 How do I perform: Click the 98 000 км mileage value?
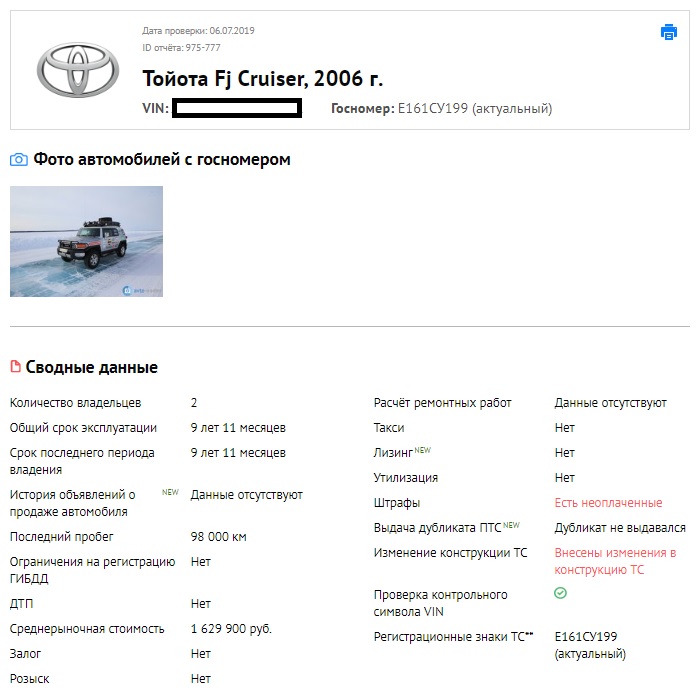tap(218, 537)
